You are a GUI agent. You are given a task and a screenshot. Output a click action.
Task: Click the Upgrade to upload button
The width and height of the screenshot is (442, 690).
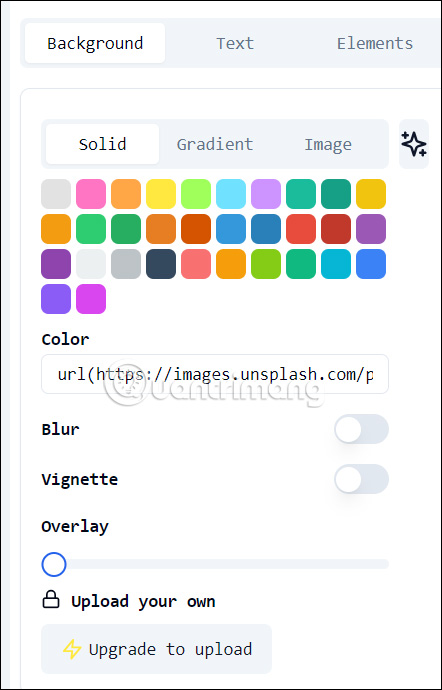(x=157, y=649)
